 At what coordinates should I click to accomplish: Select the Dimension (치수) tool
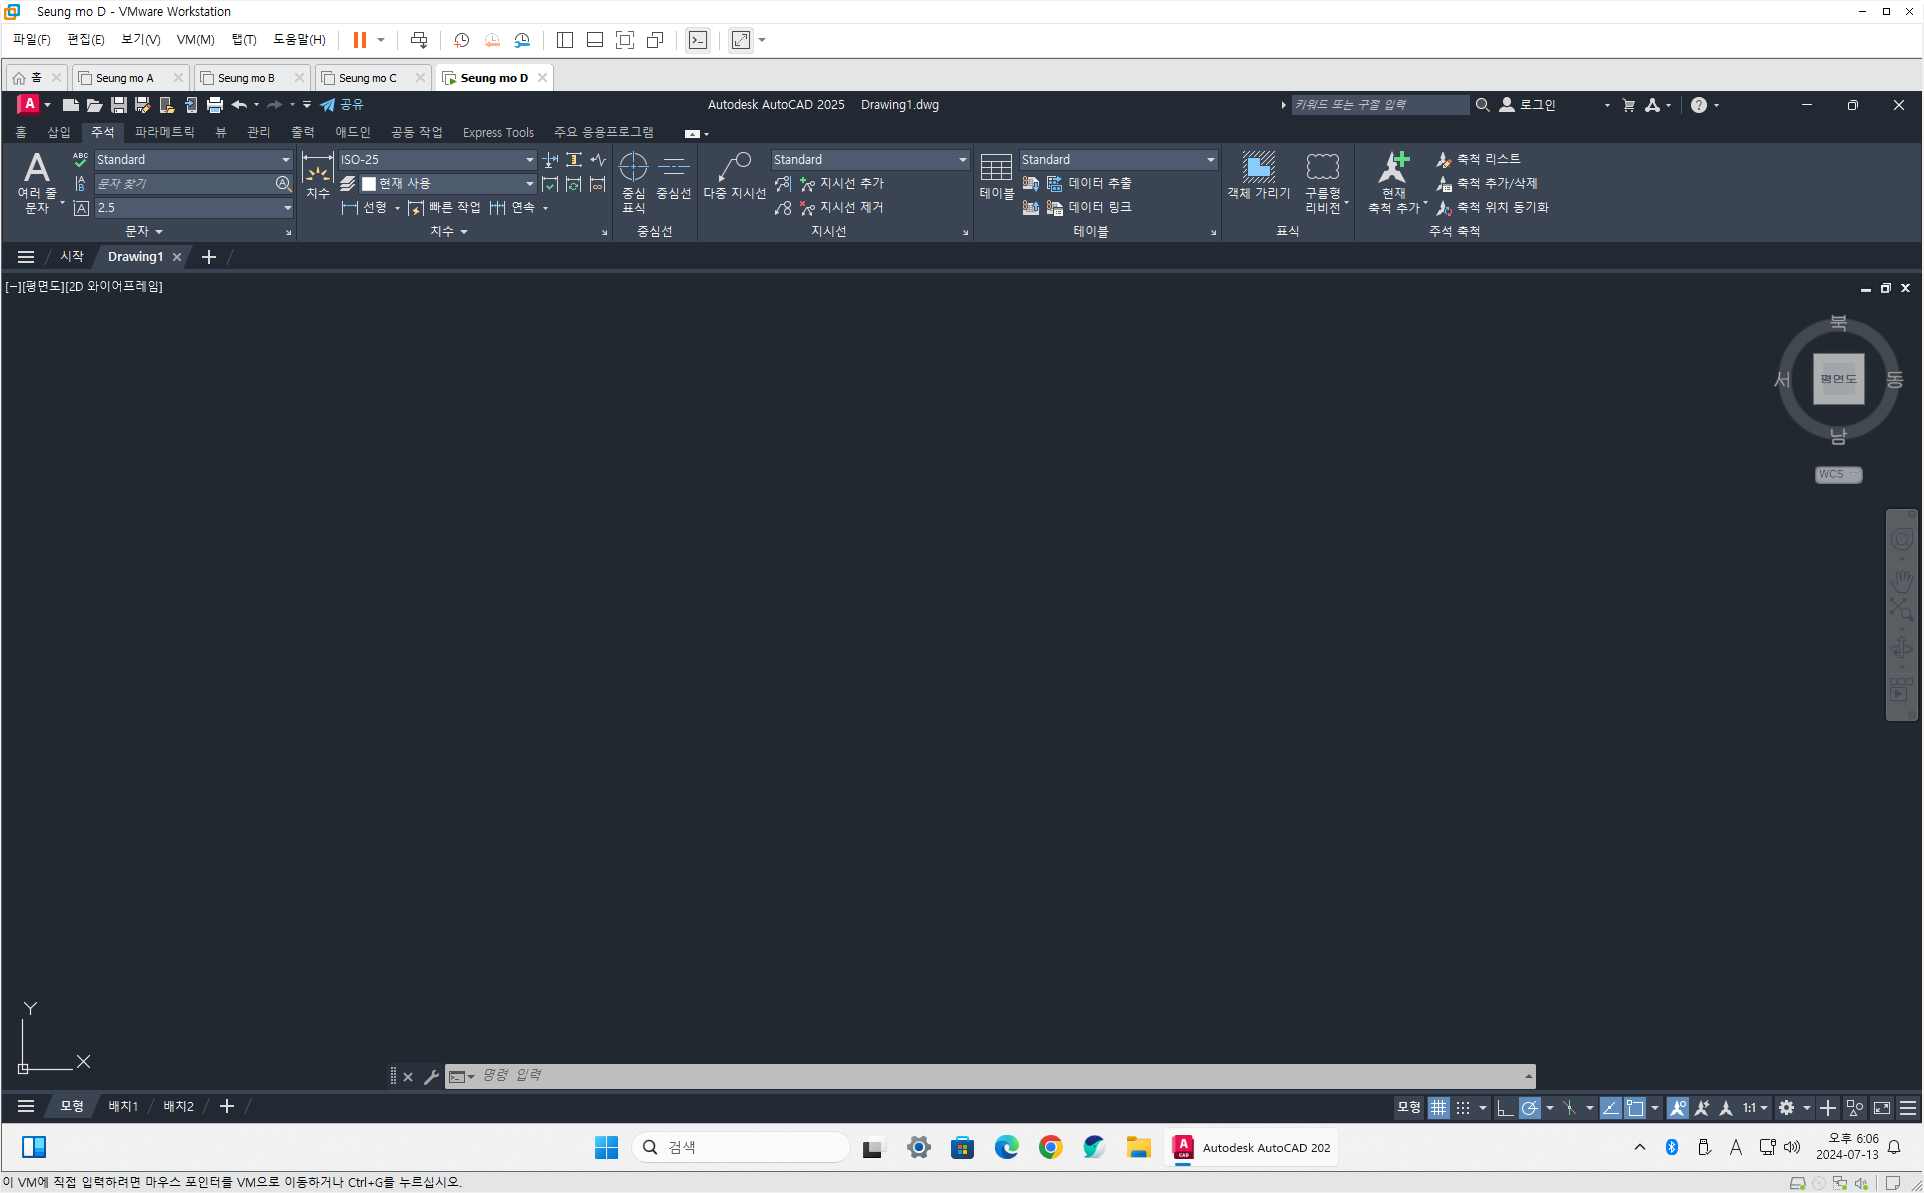coord(317,176)
